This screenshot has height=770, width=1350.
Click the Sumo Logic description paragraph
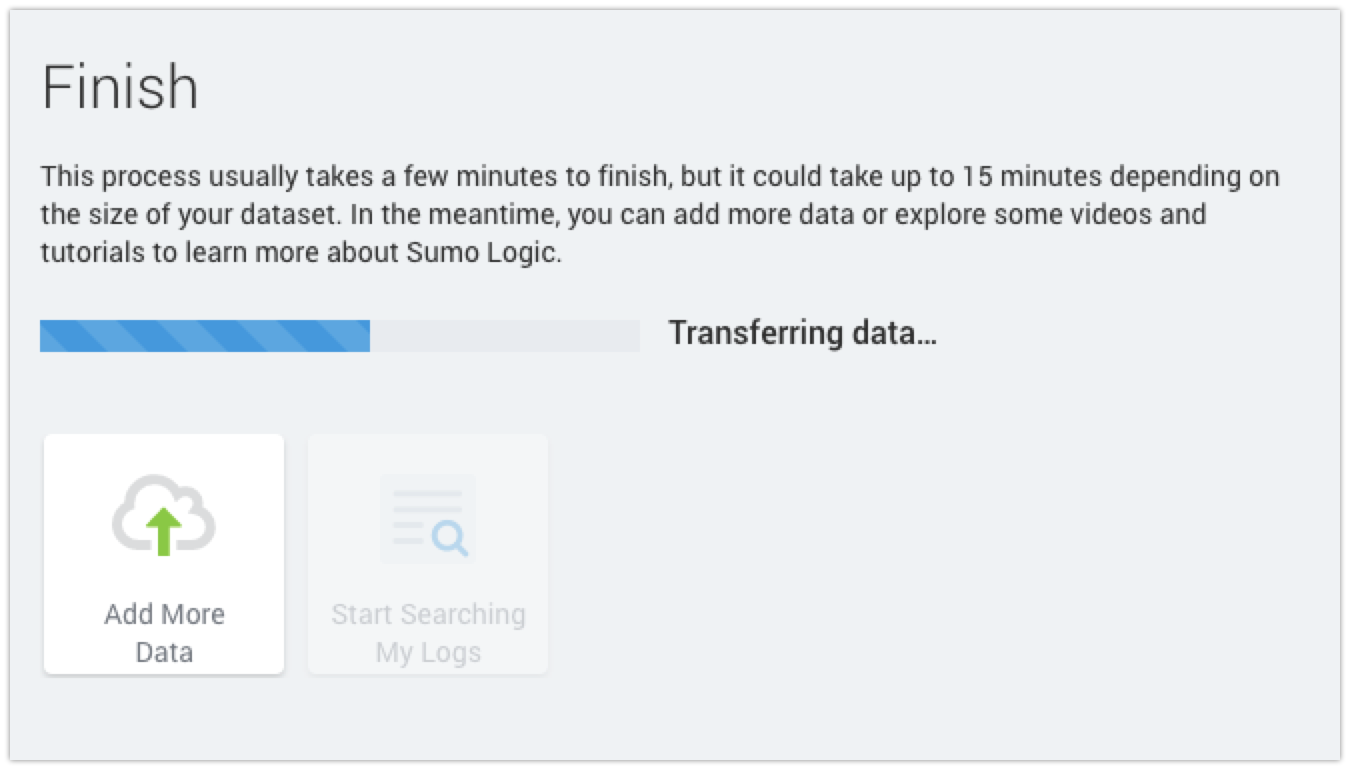(x=659, y=213)
